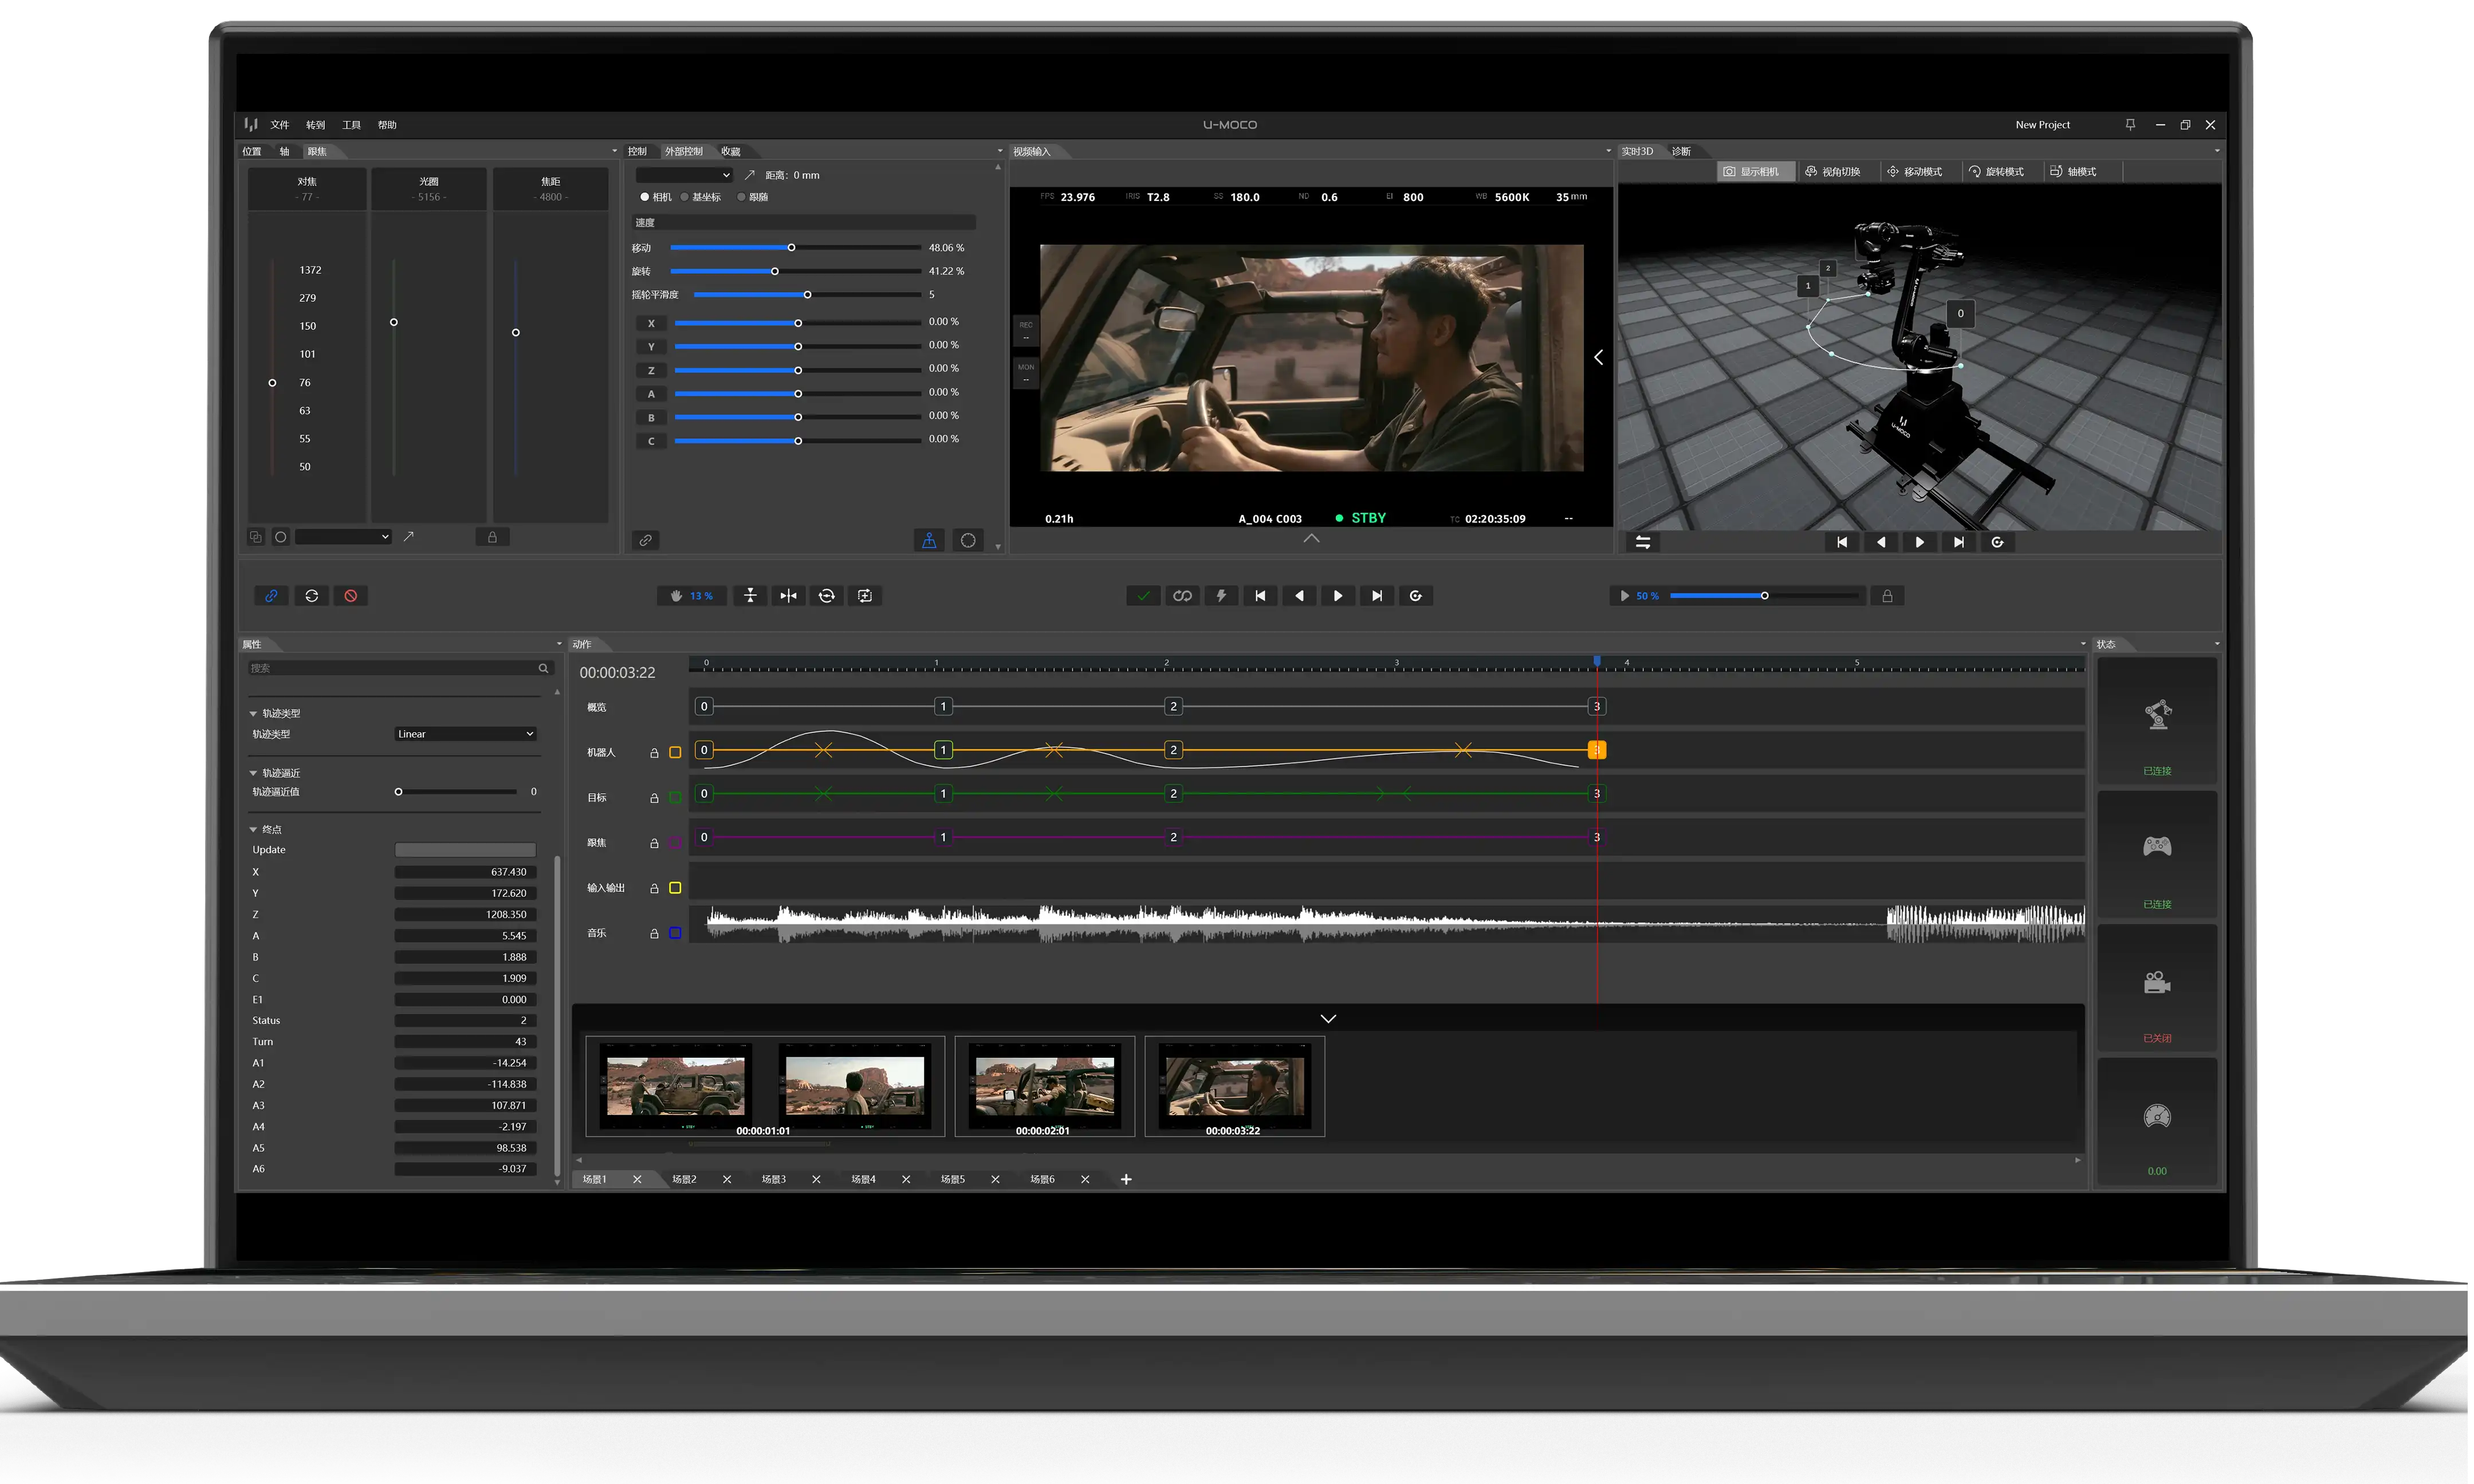Collapse the 轨迹逼近 section
The height and width of the screenshot is (1484, 2474).
pos(253,773)
